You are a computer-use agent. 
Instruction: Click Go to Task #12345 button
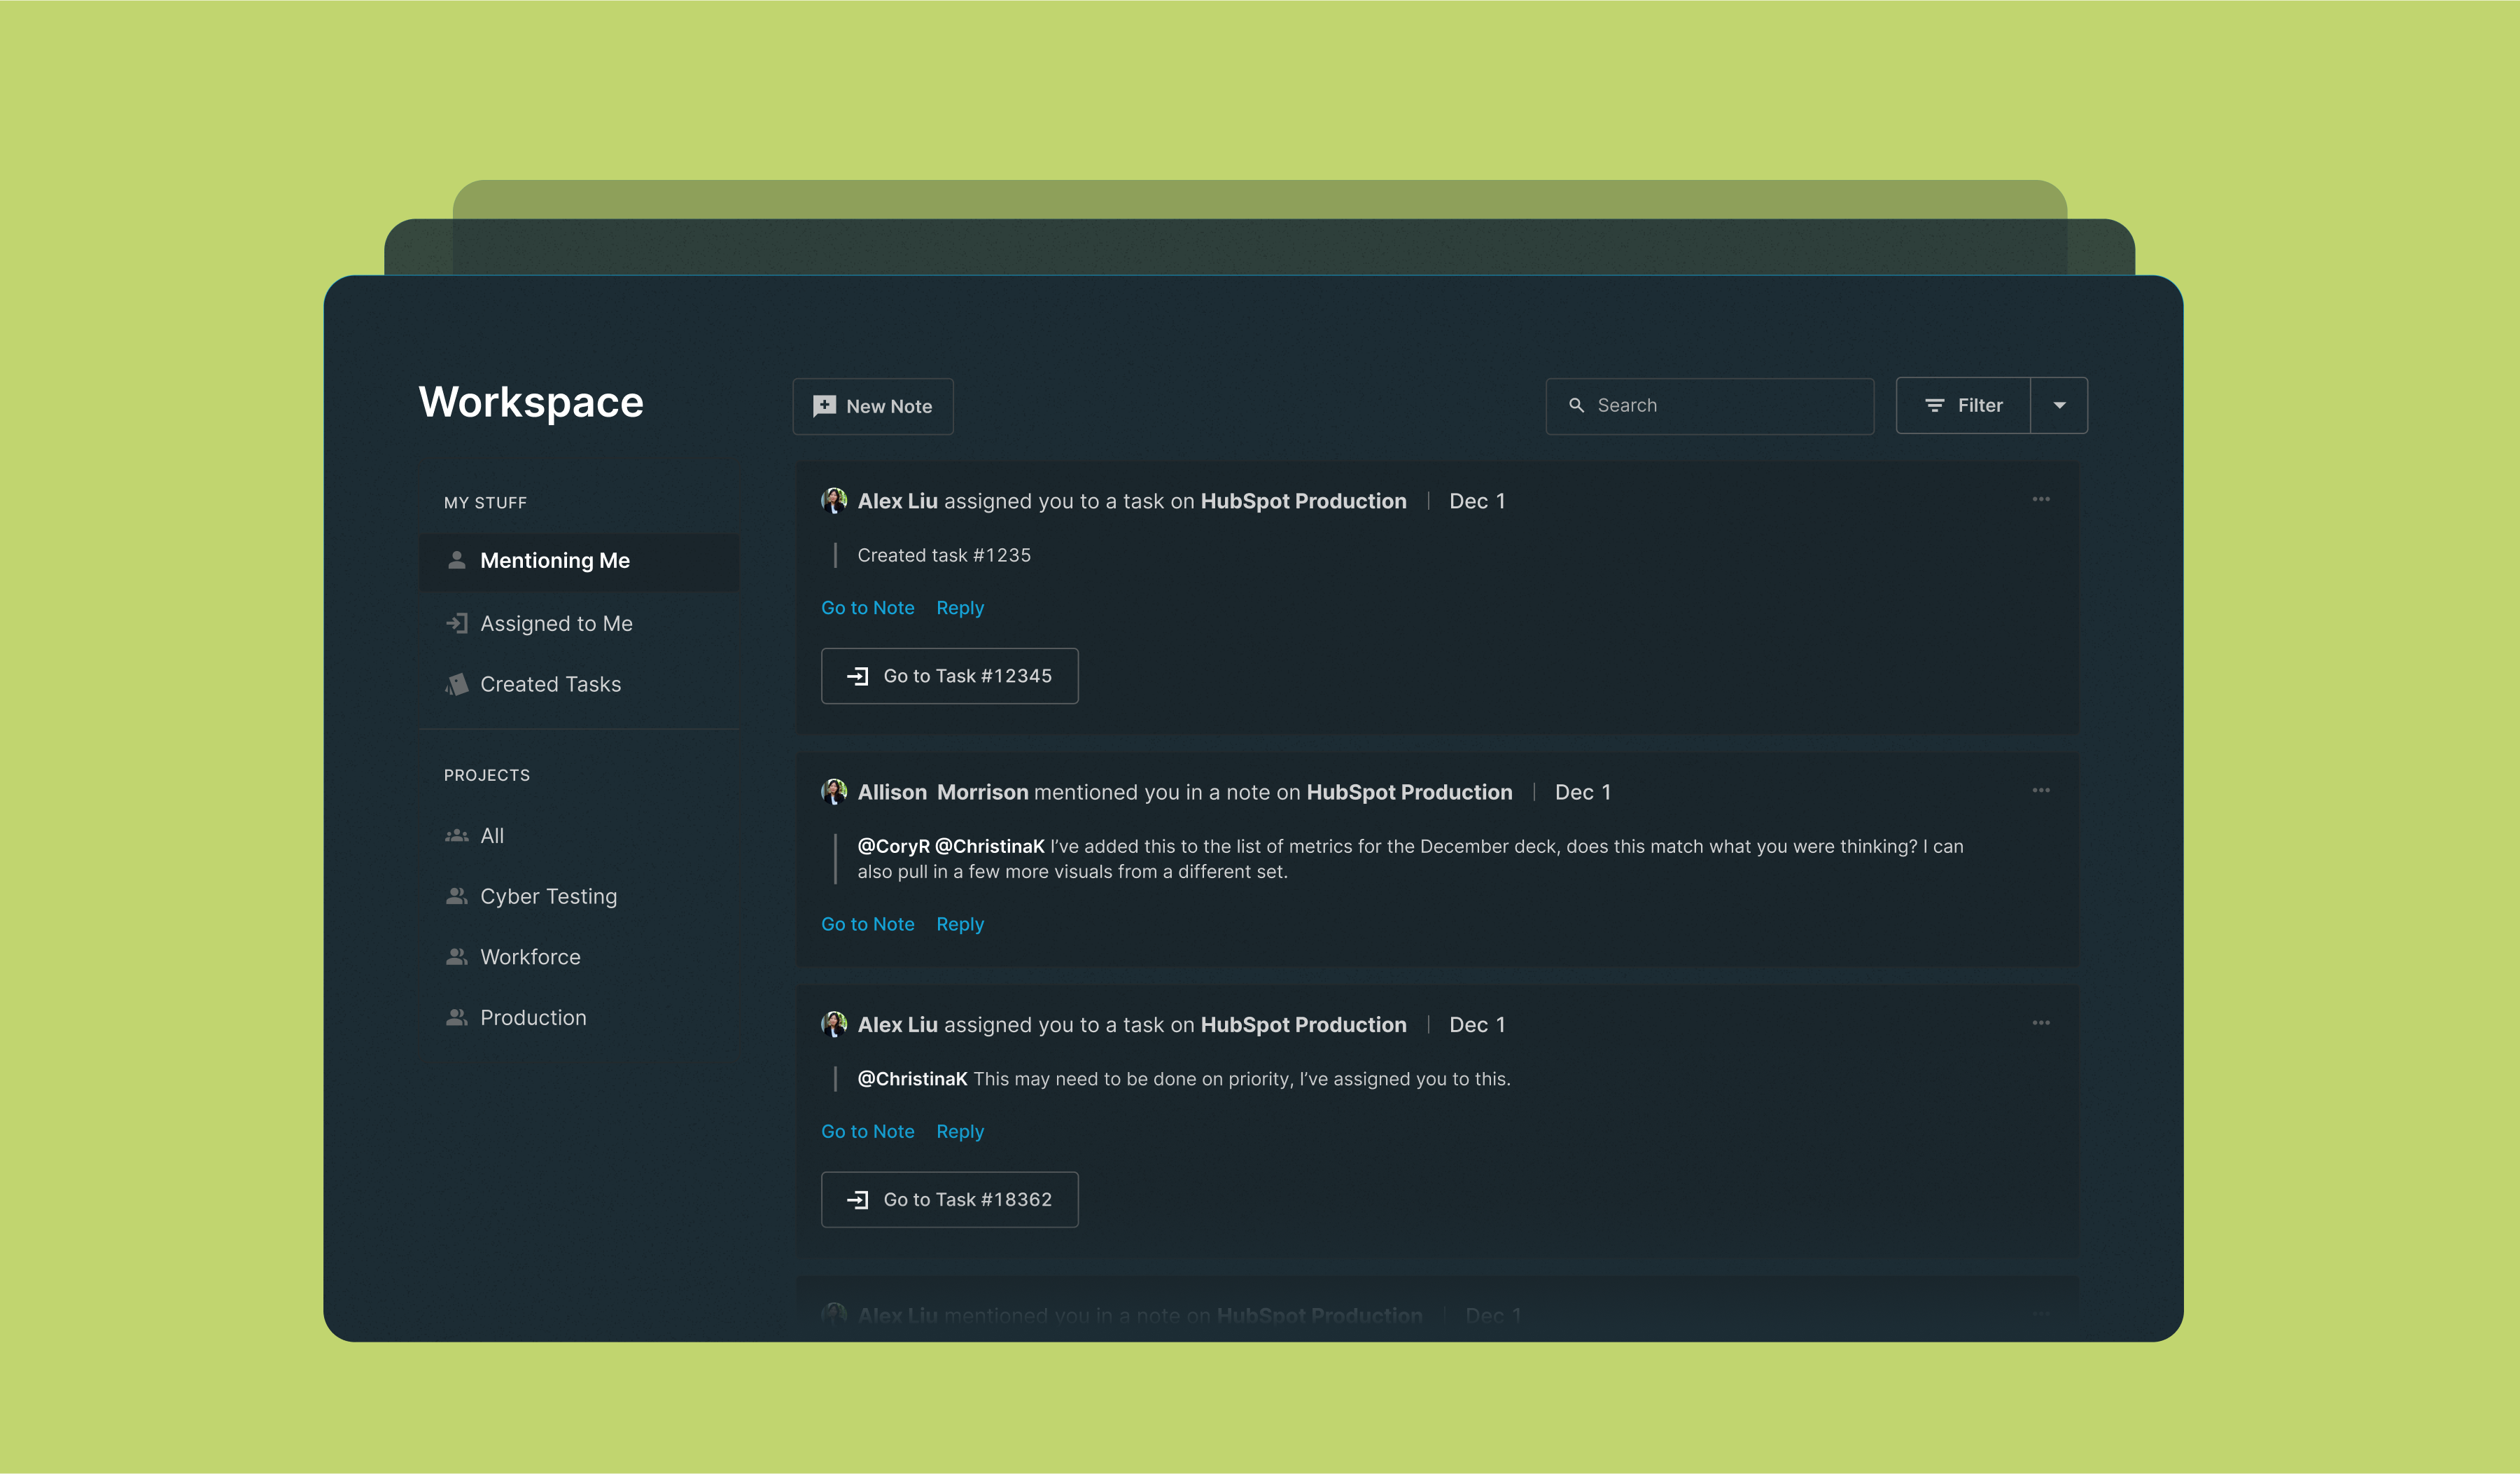[x=949, y=676]
